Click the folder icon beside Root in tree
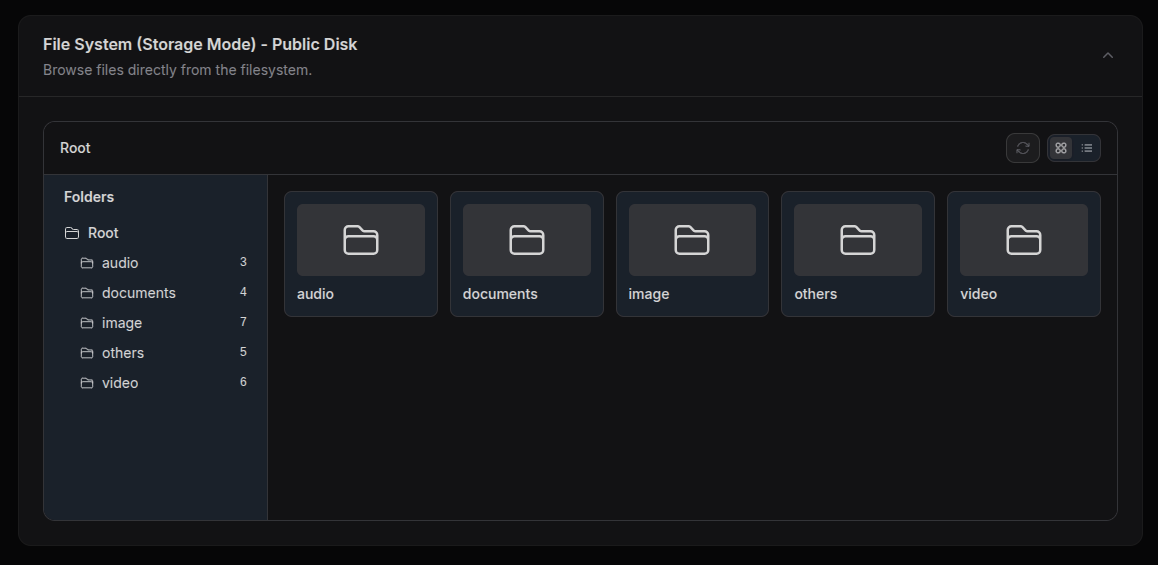Screen dimensions: 1158x565 pyautogui.click(x=72, y=233)
